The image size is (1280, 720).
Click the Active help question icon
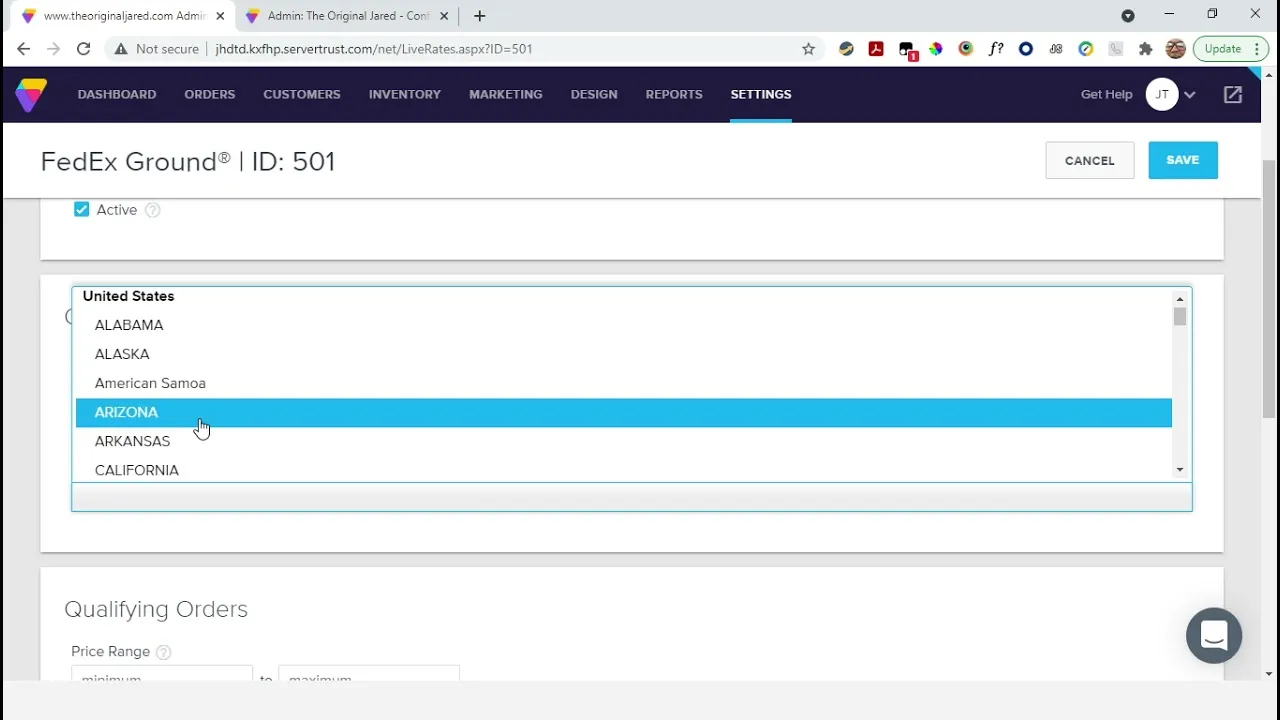(x=152, y=210)
